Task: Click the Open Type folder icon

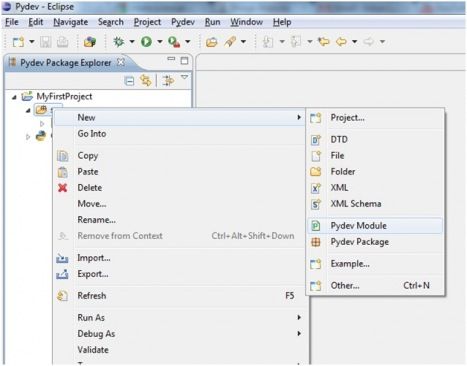Action: click(212, 42)
